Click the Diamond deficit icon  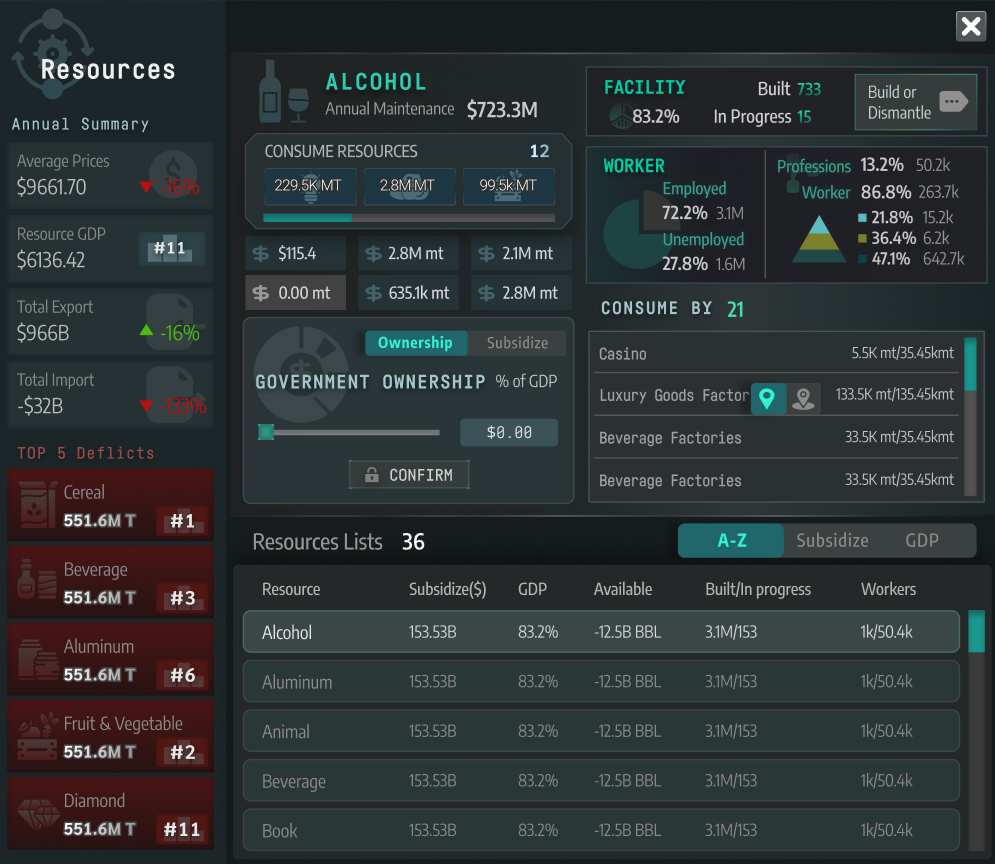[39, 816]
